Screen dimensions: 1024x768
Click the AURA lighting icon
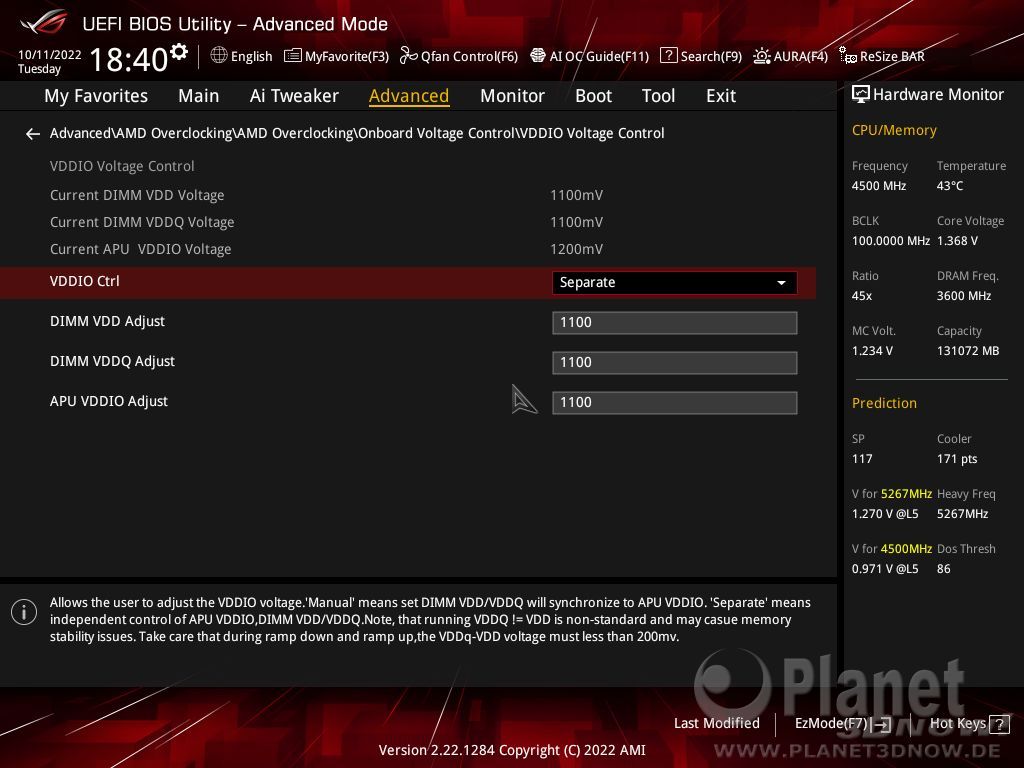761,56
